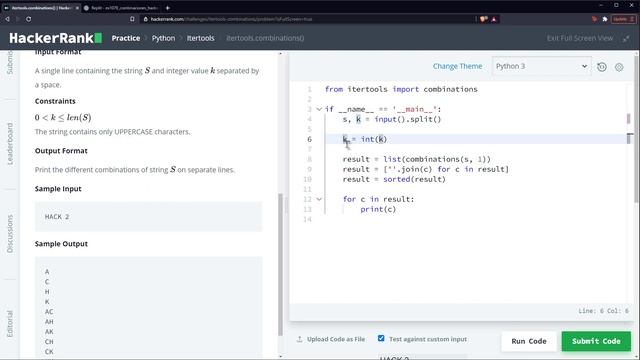This screenshot has height=360, width=640.
Task: Click the Brave Rewards triangle icon
Action: tap(494, 19)
